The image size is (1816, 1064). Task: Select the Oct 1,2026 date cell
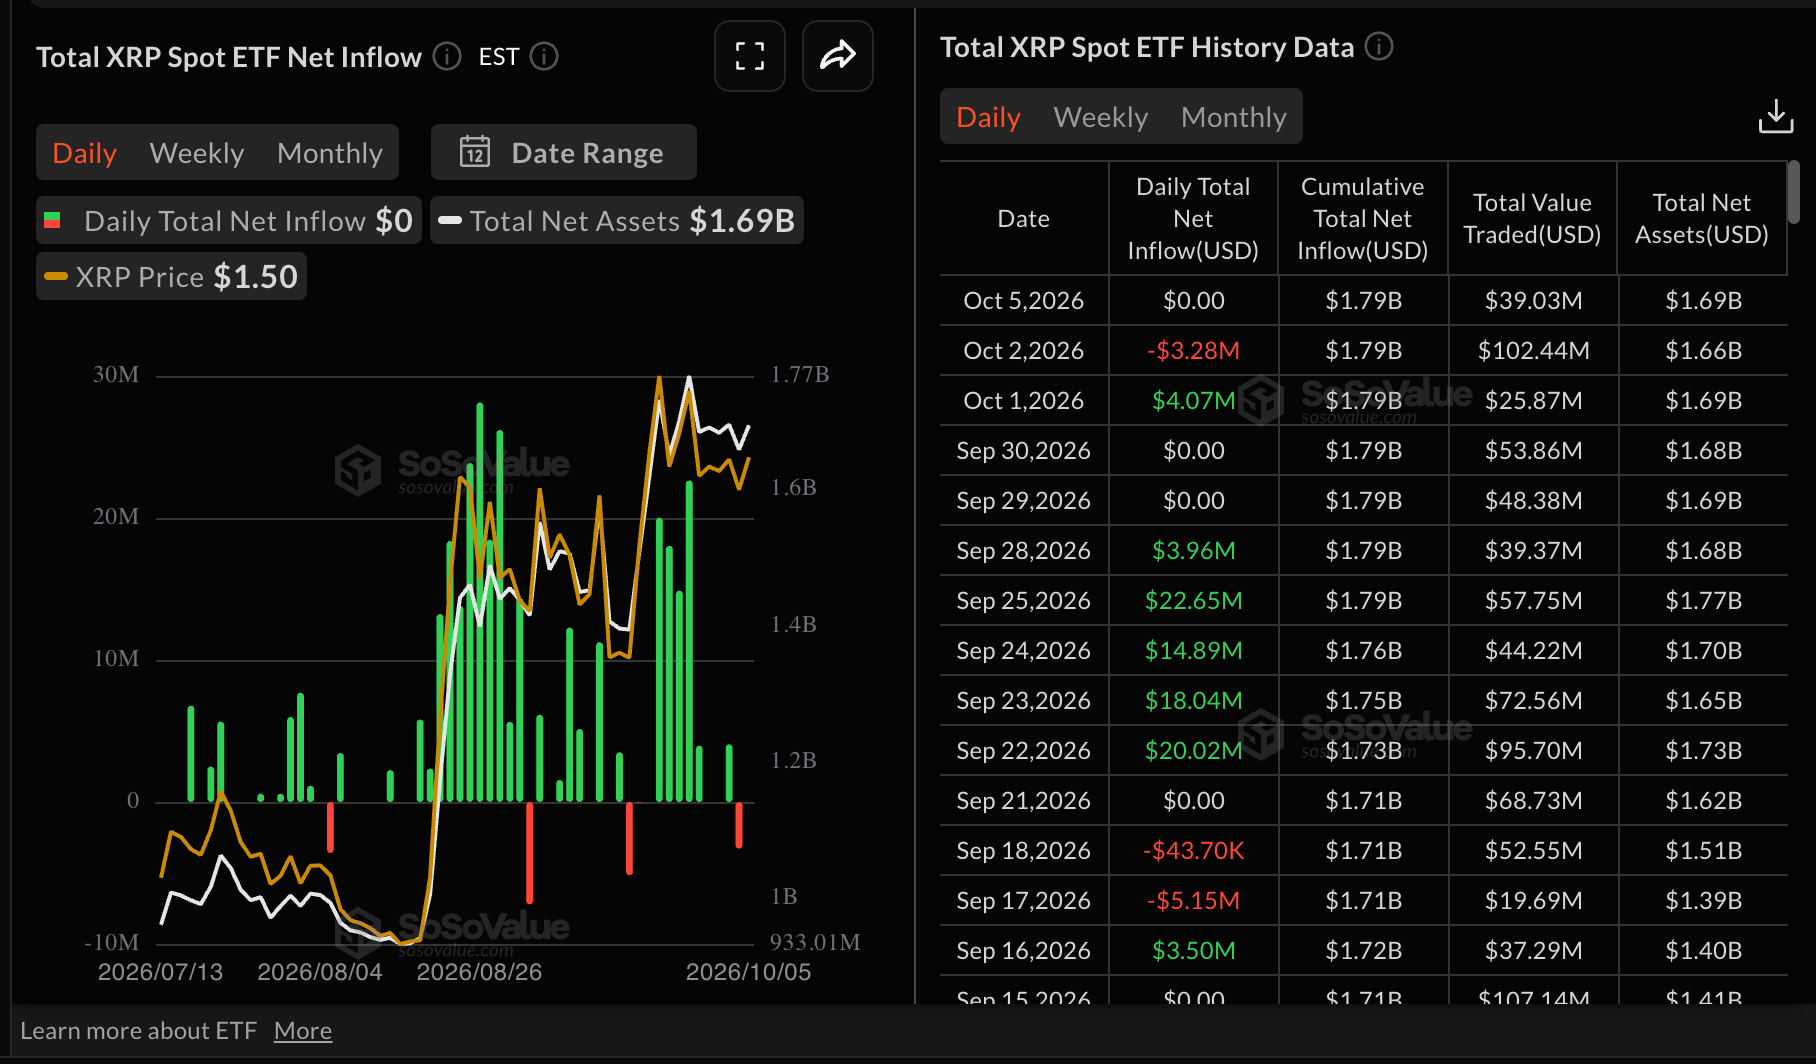(x=1024, y=400)
